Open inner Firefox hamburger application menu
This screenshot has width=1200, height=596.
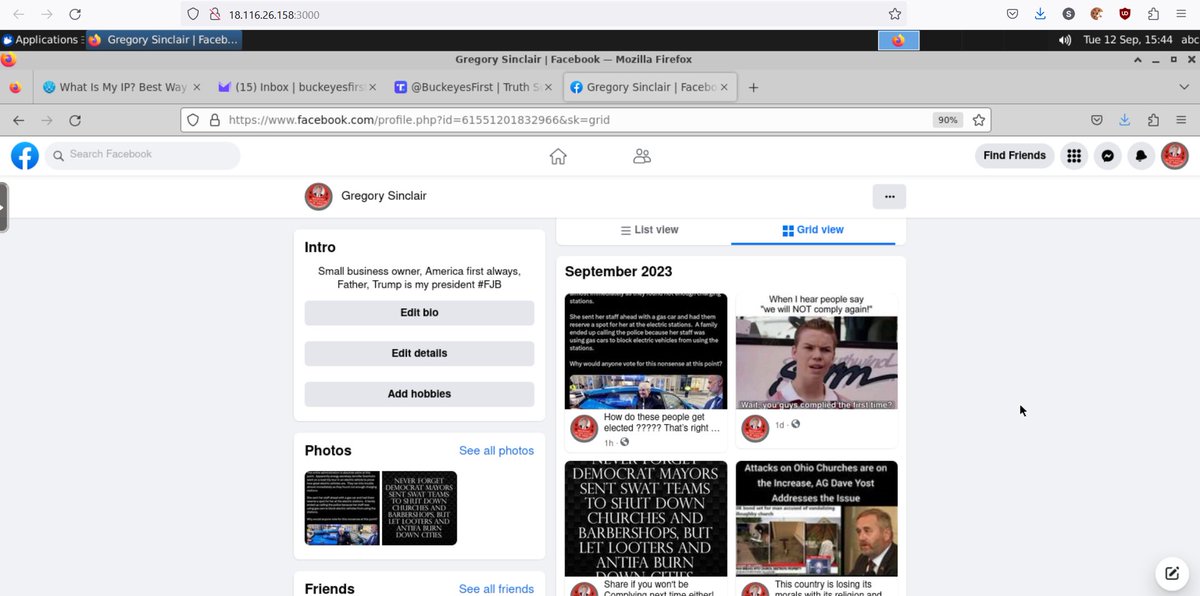tap(1181, 120)
